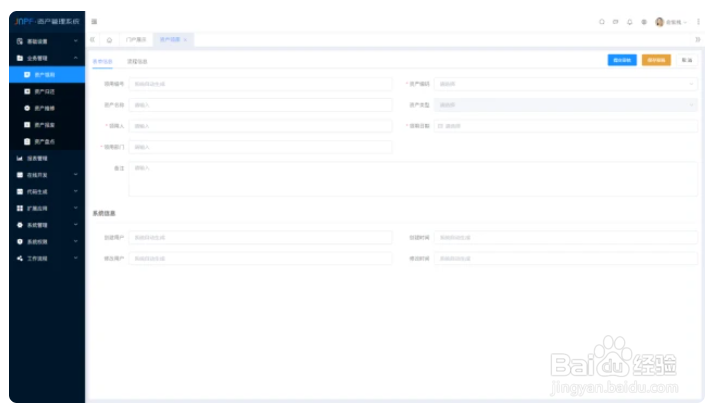Click the 领用人 input field
Screen dimensions: 718x412
pyautogui.click(x=261, y=126)
